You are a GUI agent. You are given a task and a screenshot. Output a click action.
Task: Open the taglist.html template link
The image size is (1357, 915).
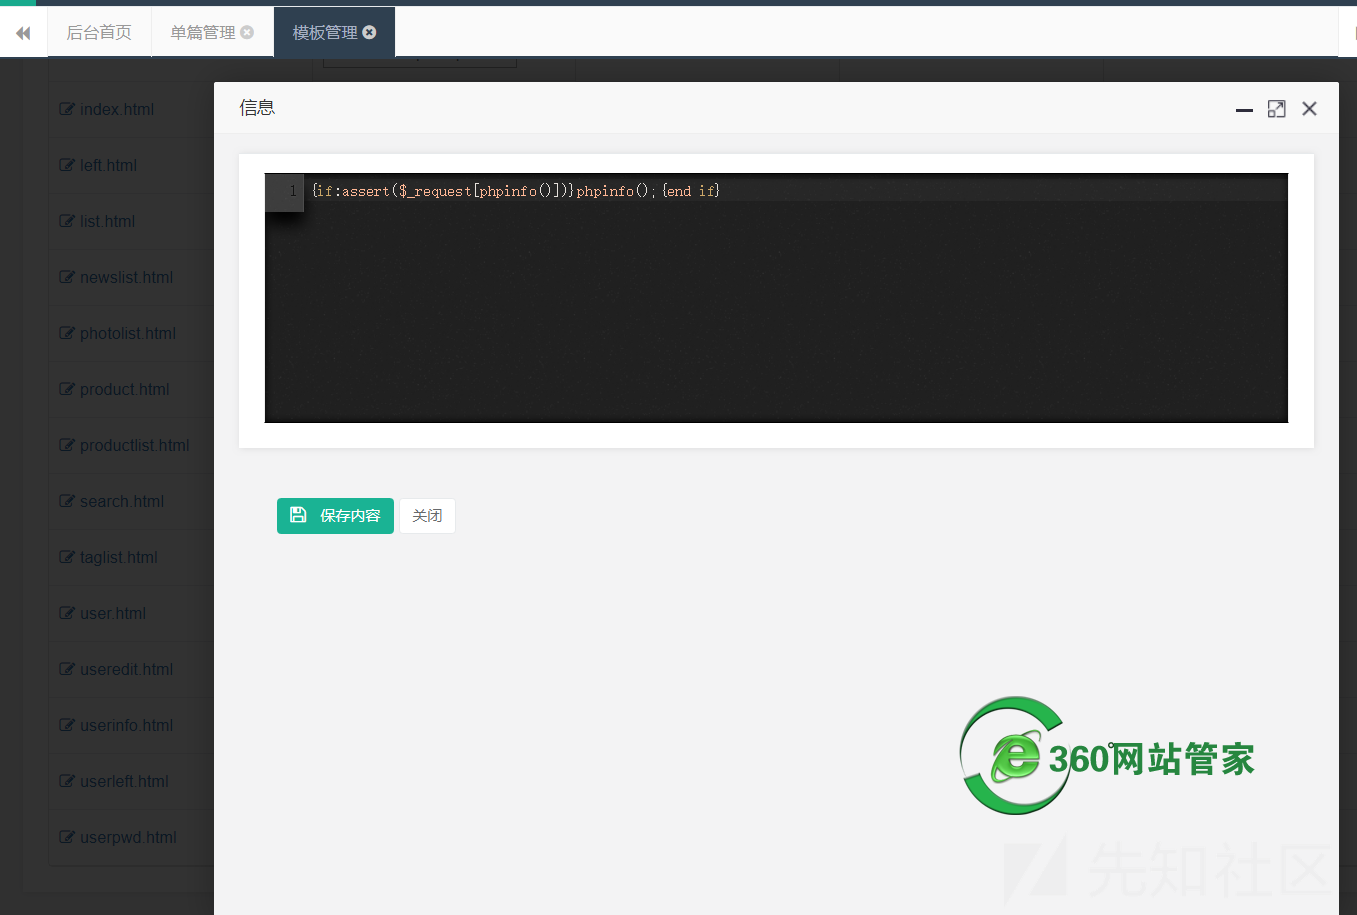(x=119, y=557)
